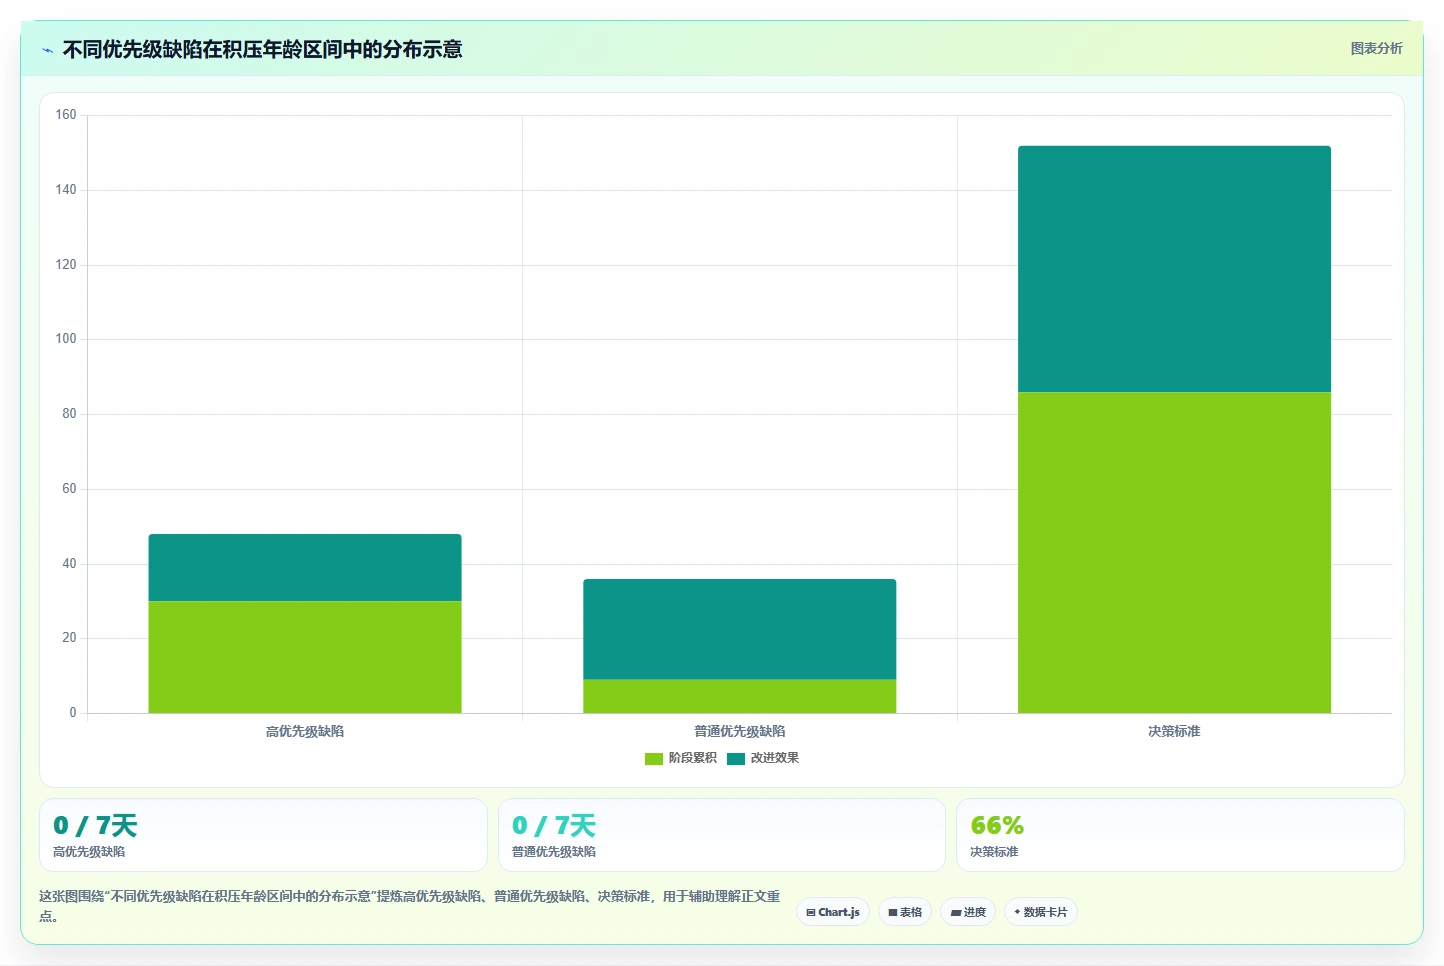Click the teal 改进效果 legend color box
Viewport: 1444px width, 966px height.
click(736, 758)
